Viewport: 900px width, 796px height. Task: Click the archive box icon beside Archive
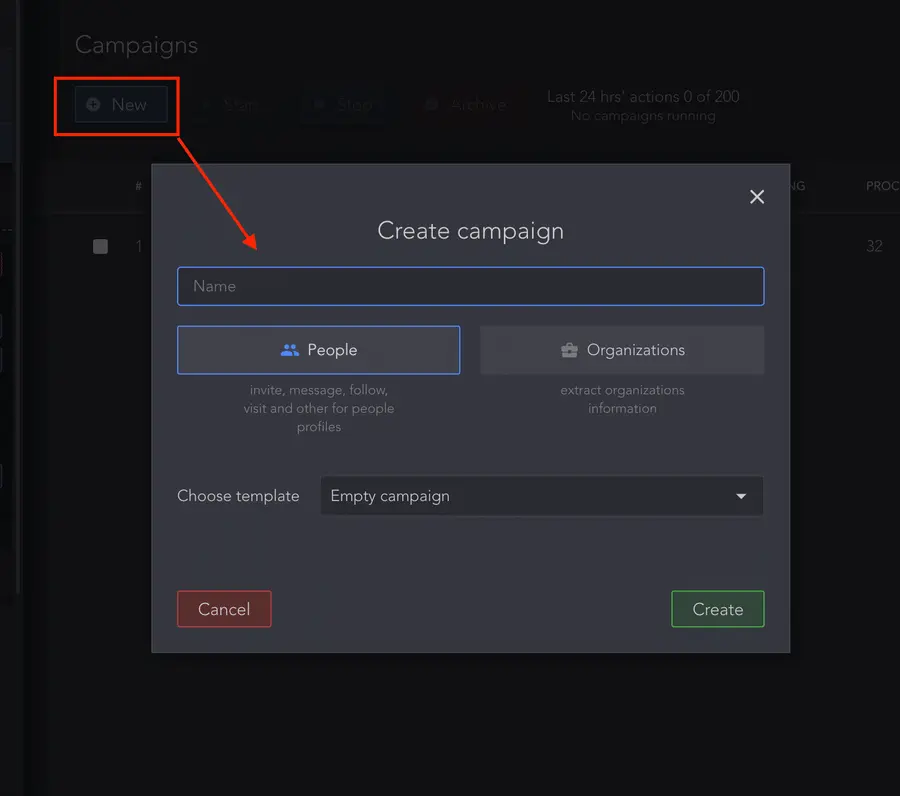432,104
